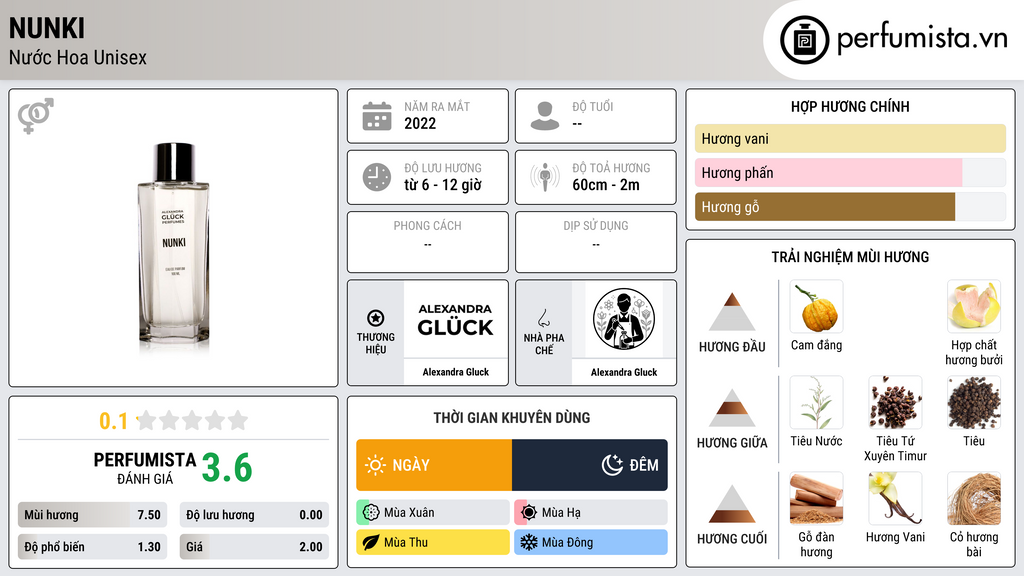Click the Thời gian khuyên dùng heading

(x=512, y=417)
